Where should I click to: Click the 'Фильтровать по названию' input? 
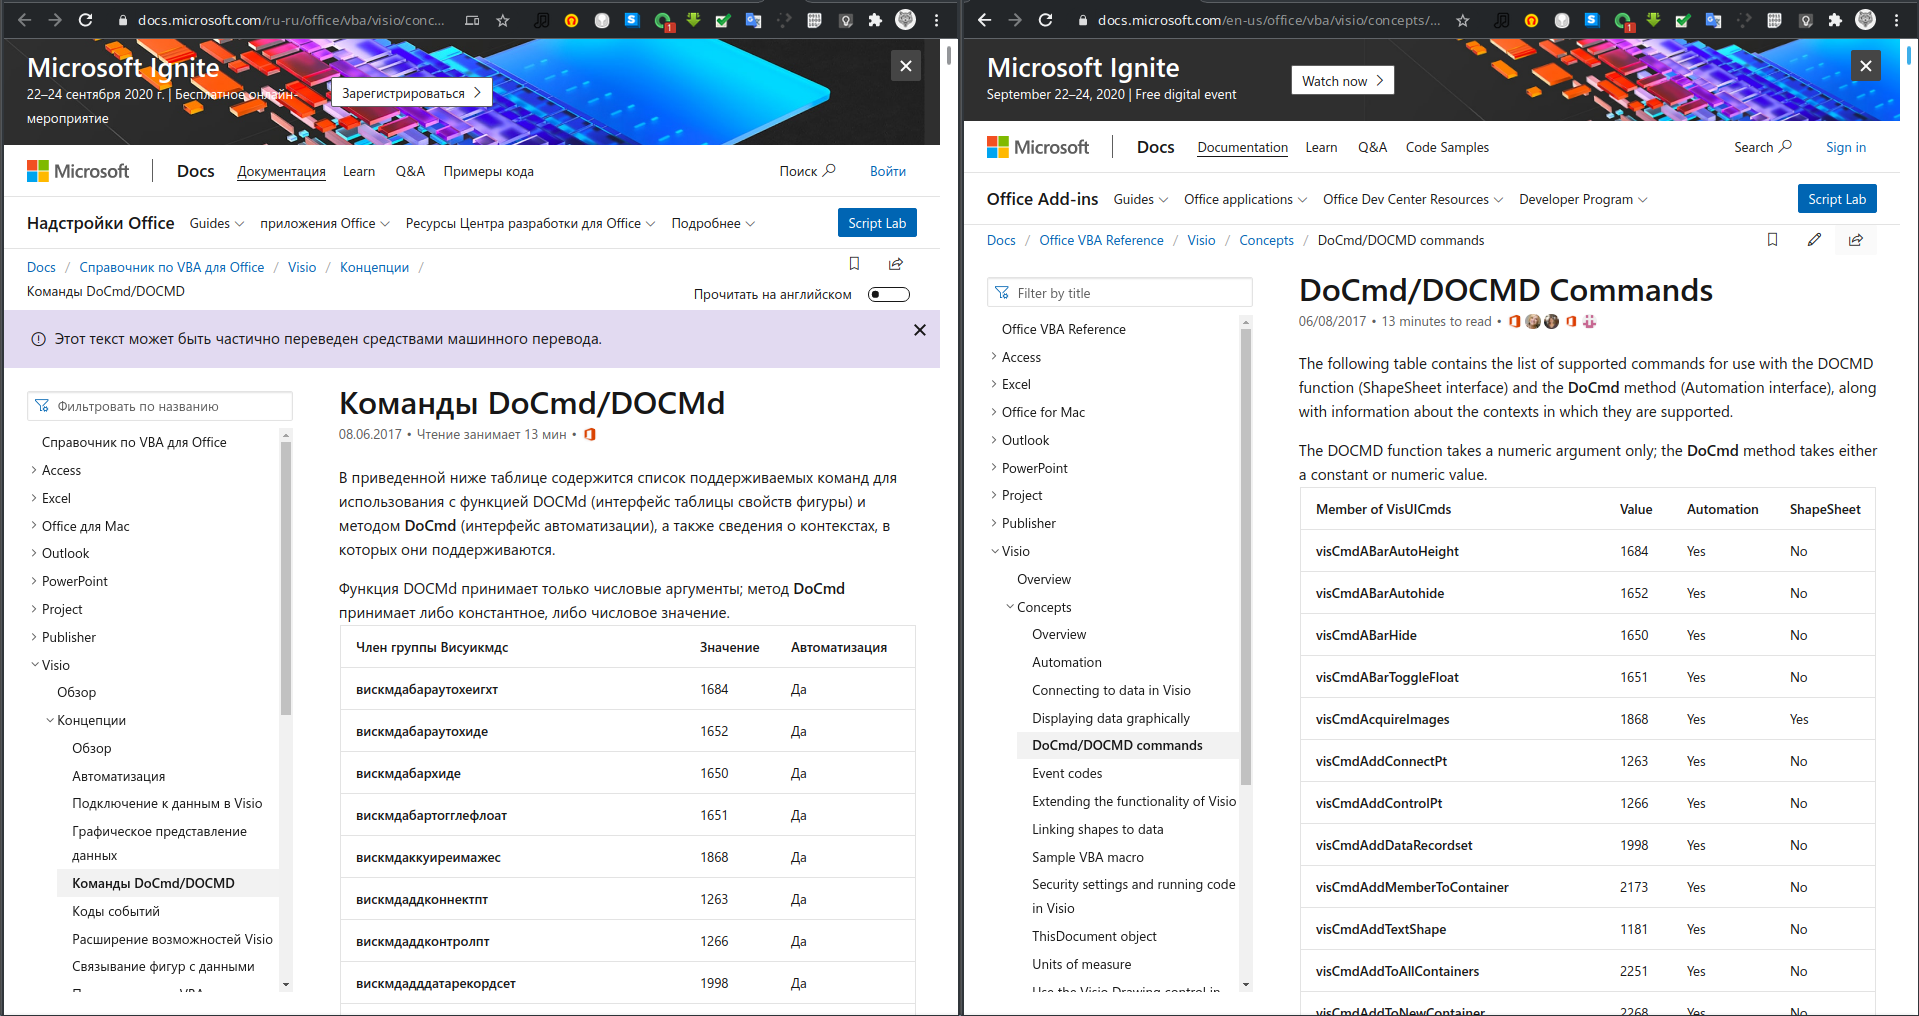[160, 406]
